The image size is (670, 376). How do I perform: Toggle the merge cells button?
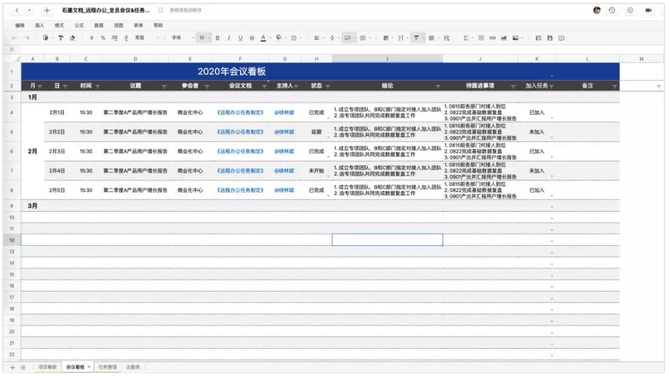[x=348, y=38]
